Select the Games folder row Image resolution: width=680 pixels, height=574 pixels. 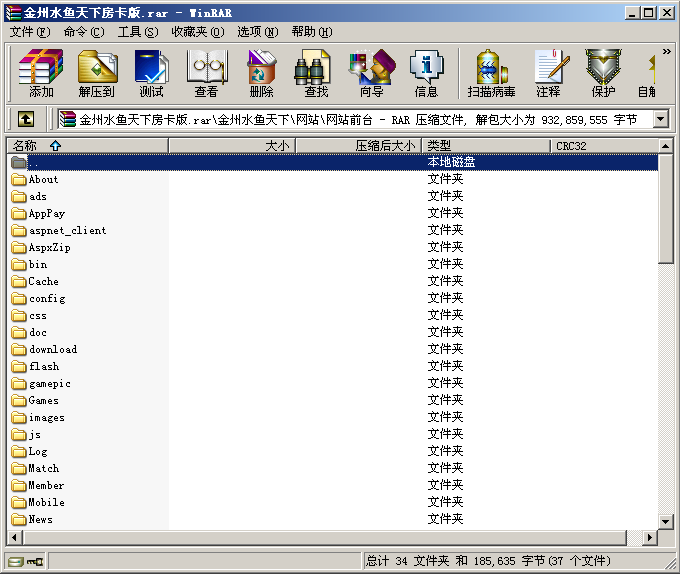tap(43, 400)
